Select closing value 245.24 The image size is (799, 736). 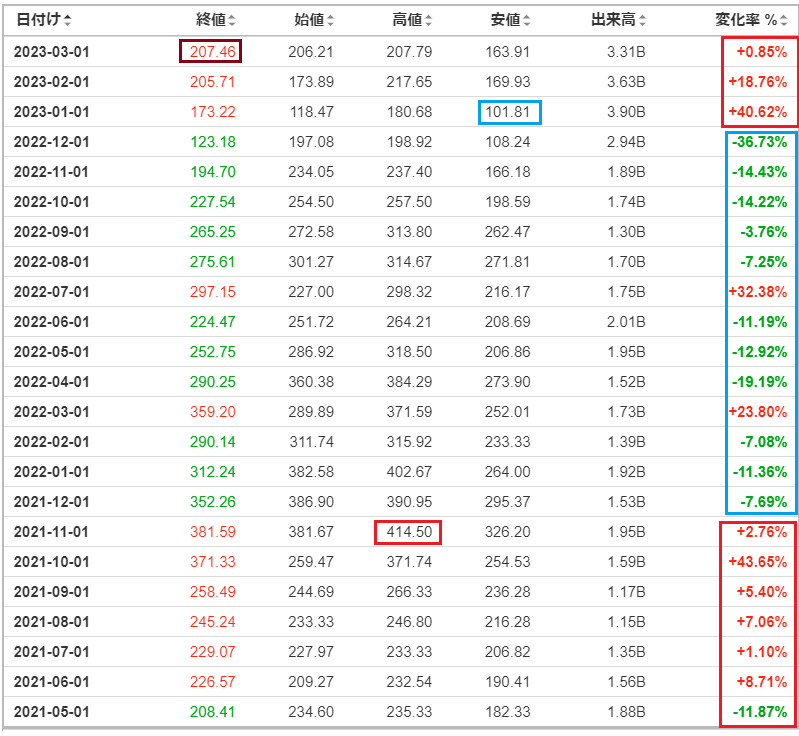point(213,622)
